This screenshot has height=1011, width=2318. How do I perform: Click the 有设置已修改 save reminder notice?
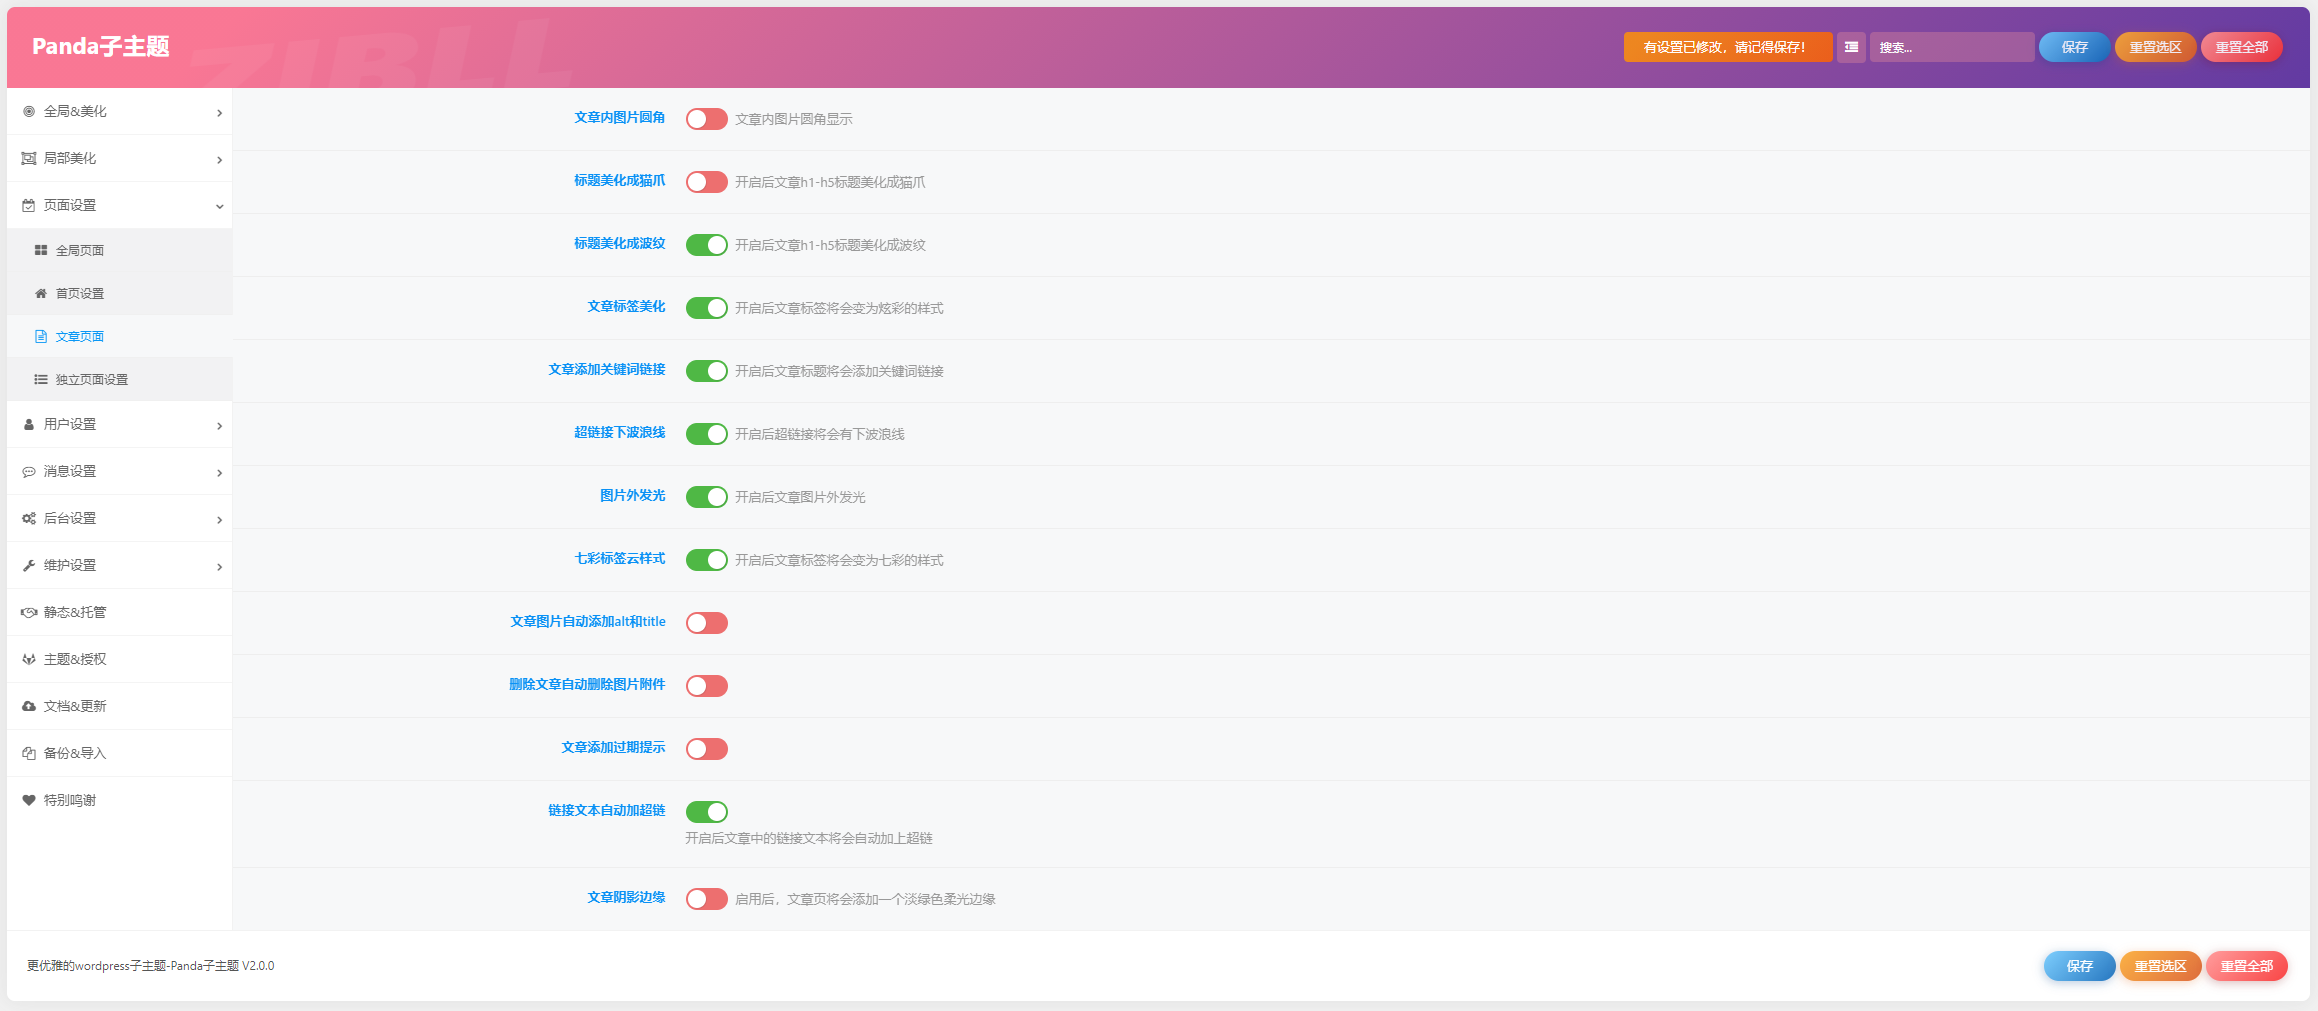(1727, 47)
